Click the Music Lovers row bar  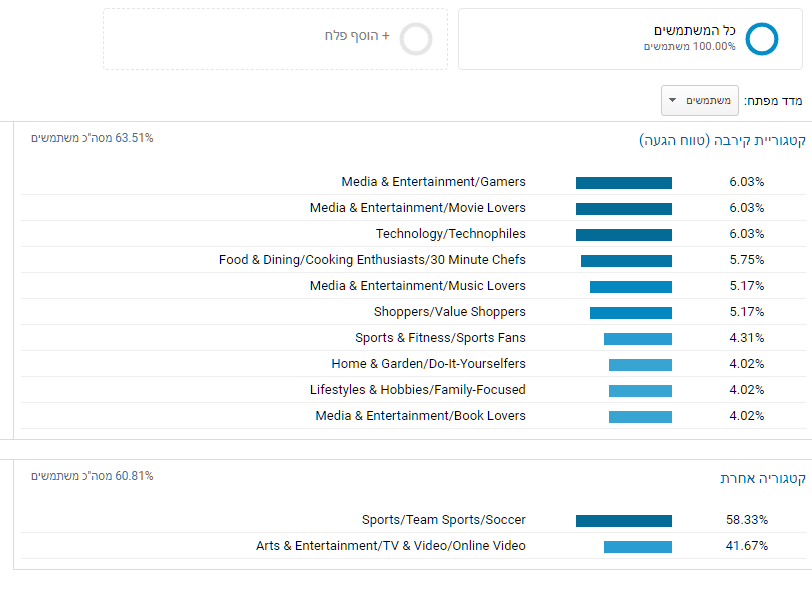631,287
